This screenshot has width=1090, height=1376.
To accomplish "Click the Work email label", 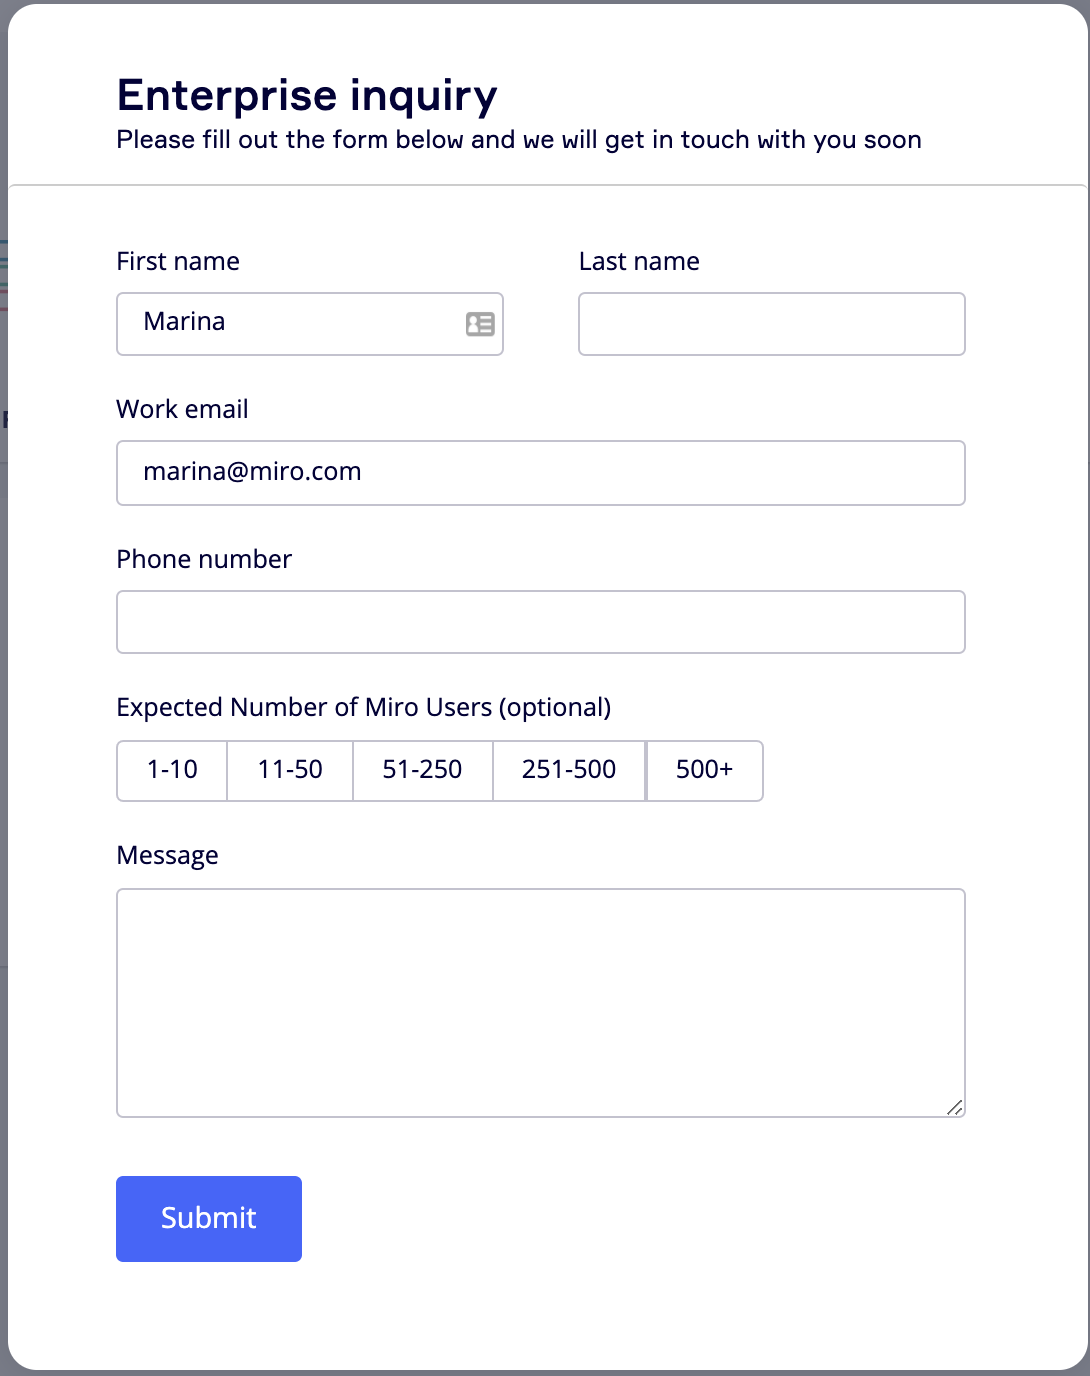I will pyautogui.click(x=182, y=410).
